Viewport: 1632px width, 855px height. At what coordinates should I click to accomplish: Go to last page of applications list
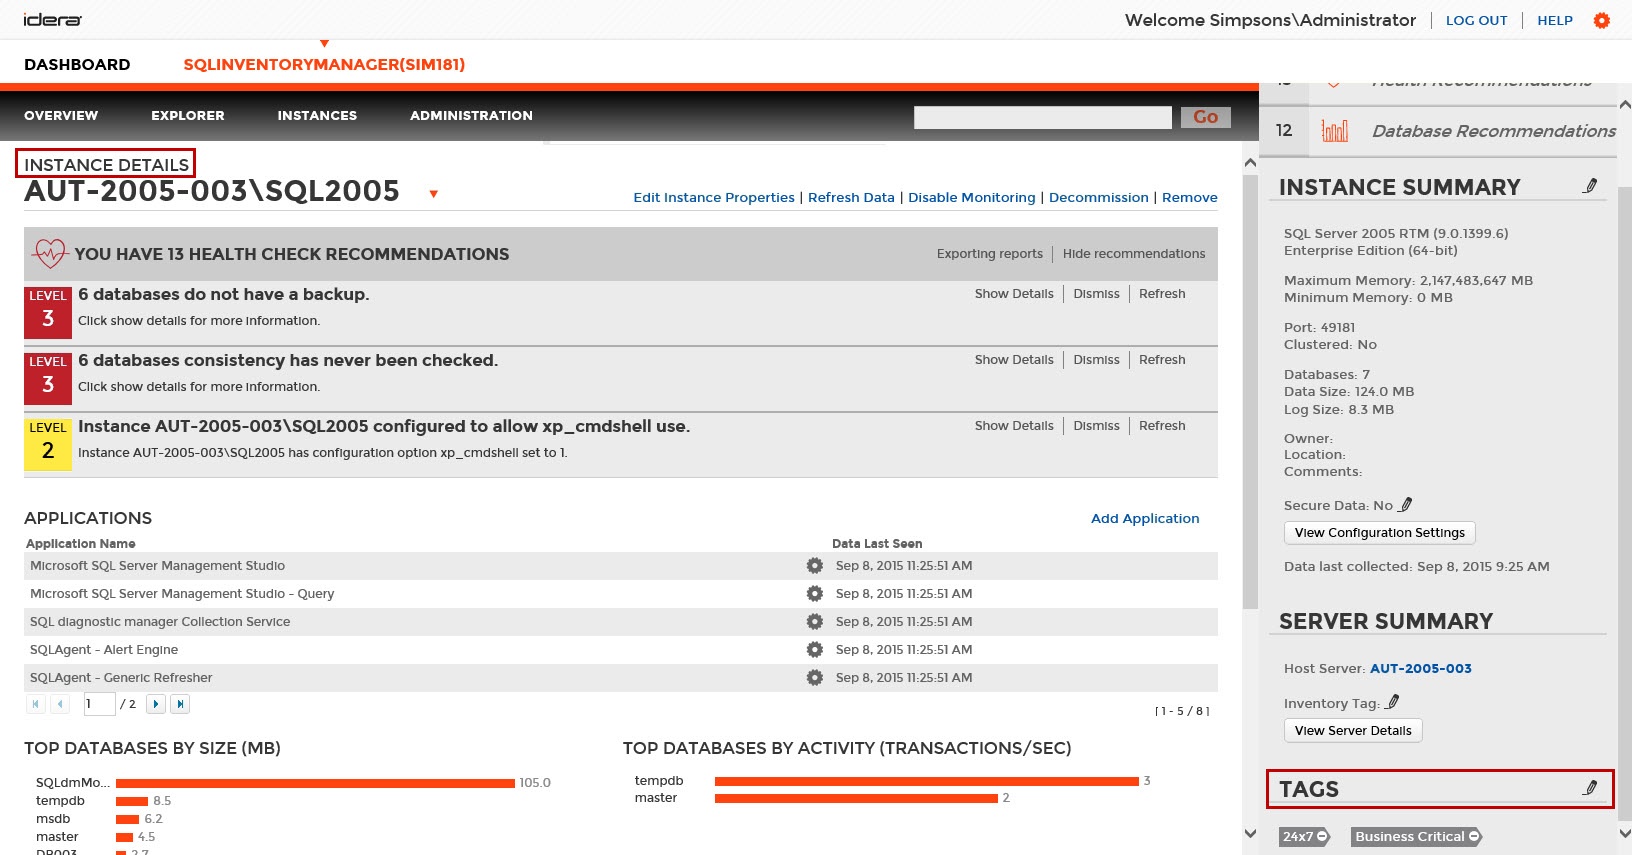click(180, 704)
